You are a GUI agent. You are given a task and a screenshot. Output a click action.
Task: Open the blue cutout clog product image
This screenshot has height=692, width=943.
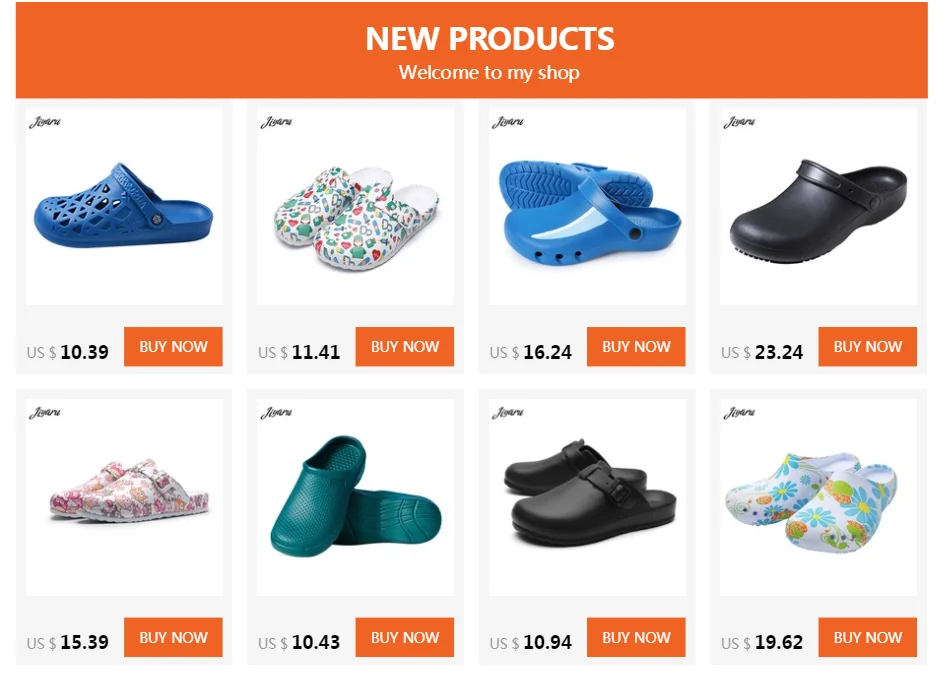point(124,206)
